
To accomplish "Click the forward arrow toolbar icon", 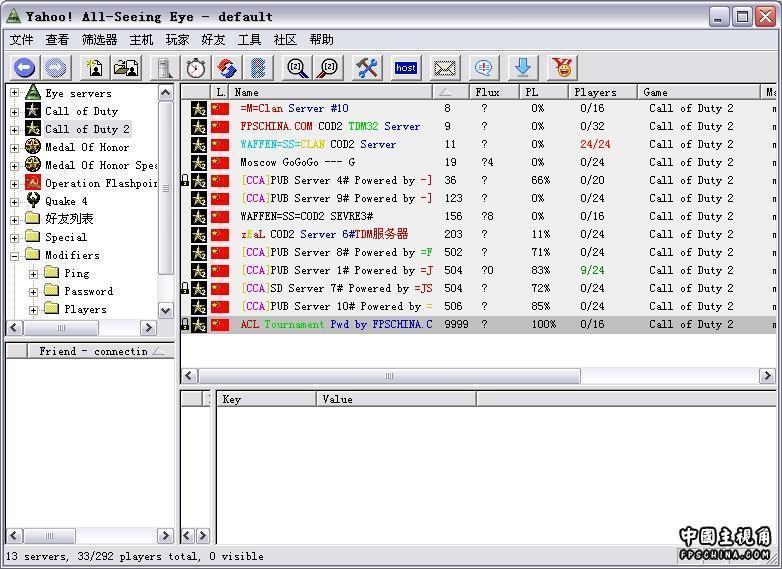I will (x=55, y=68).
